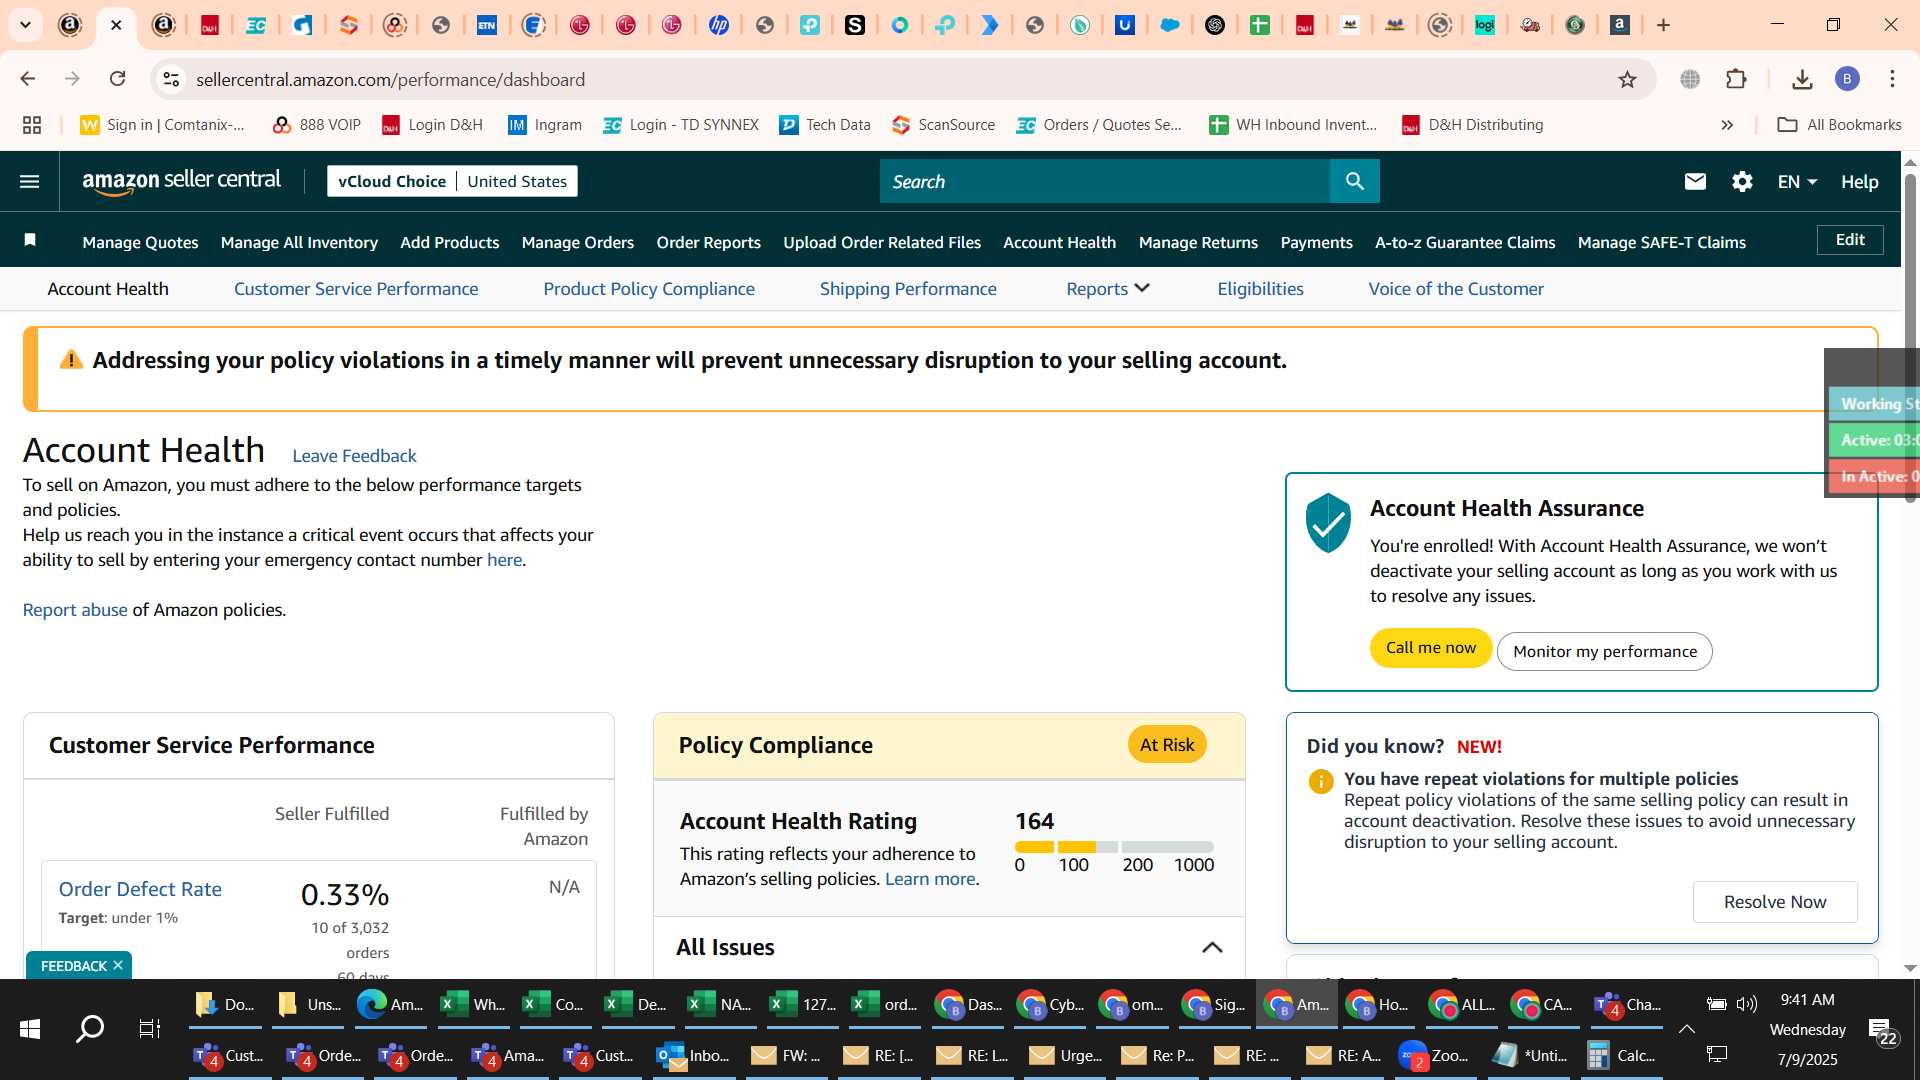Expand the Reports dropdown
This screenshot has height=1080, width=1920.
coord(1108,289)
